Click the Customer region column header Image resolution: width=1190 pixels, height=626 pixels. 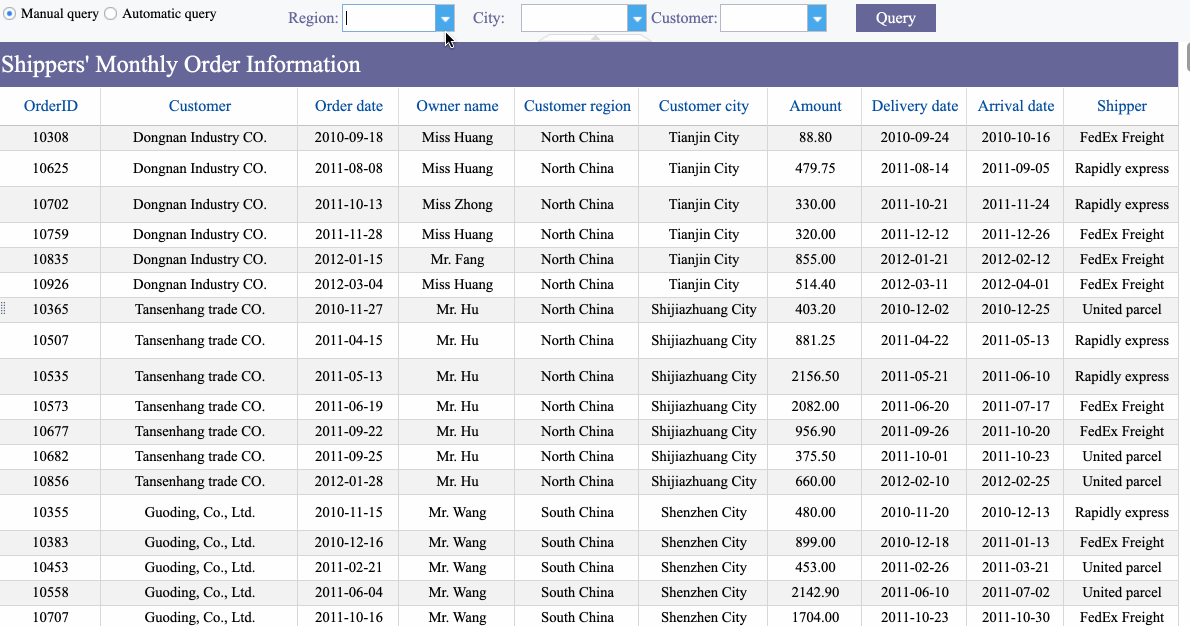577,106
